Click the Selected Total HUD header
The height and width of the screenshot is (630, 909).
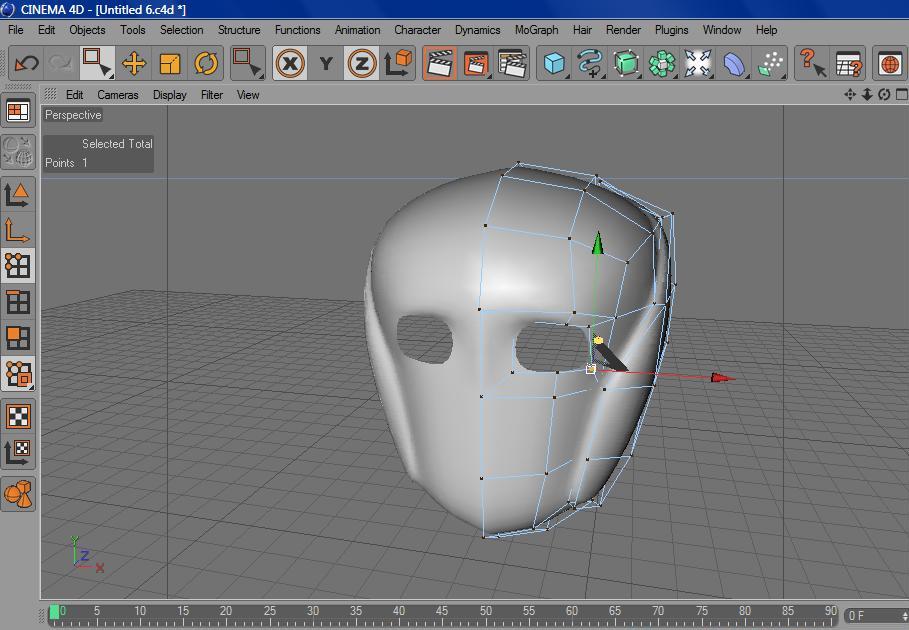pyautogui.click(x=117, y=144)
